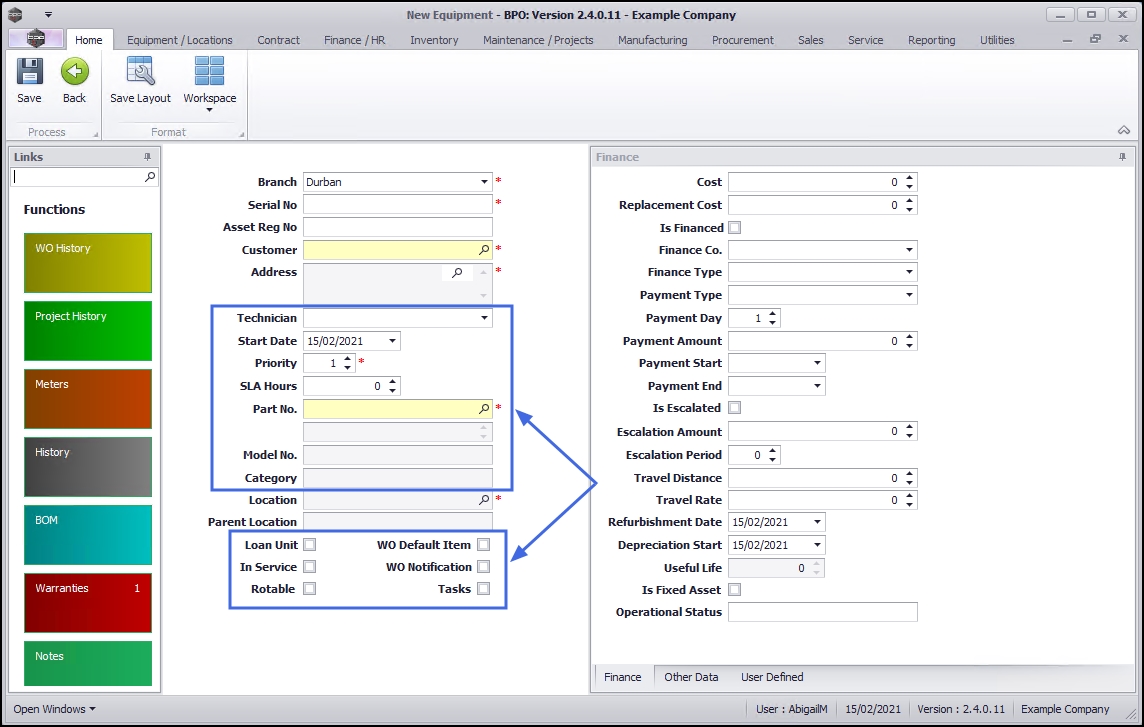Click the Save icon in ribbon

(29, 72)
